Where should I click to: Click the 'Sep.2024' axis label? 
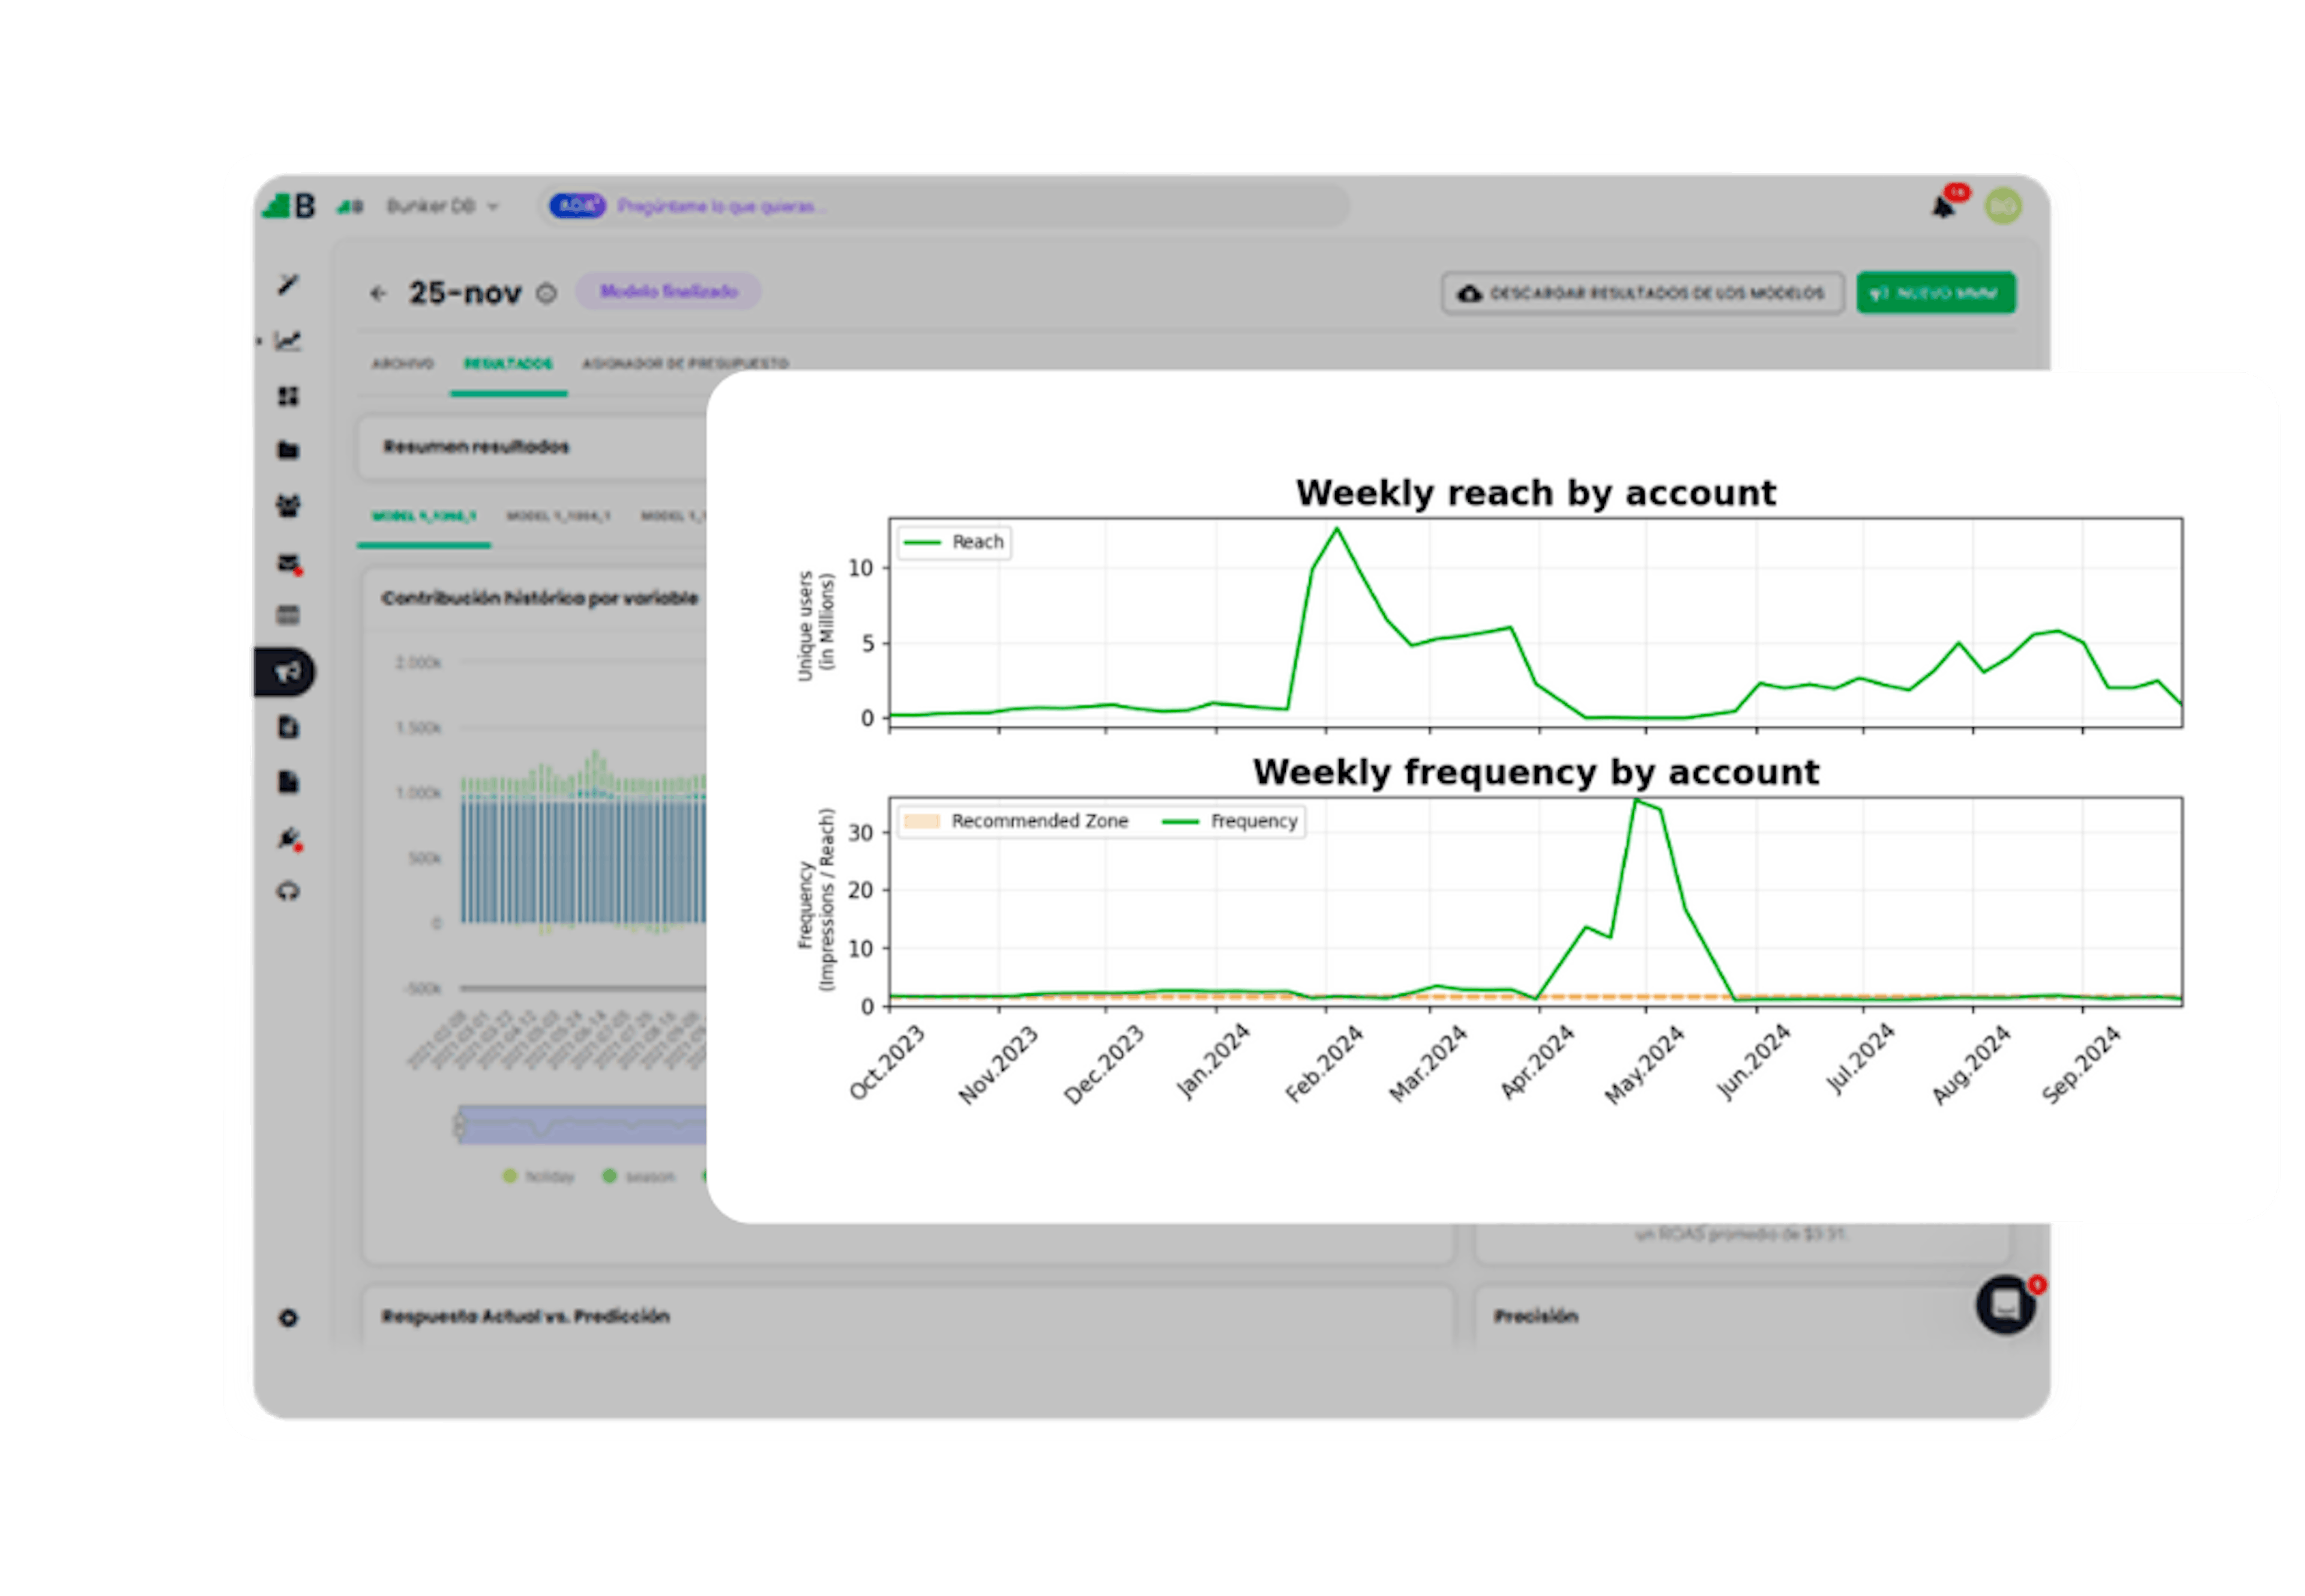2080,1064
